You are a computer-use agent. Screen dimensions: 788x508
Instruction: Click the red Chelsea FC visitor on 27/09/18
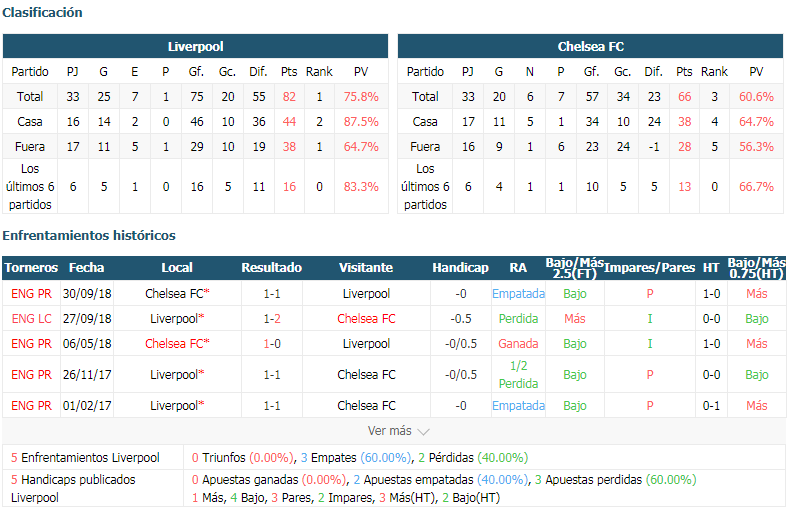366,319
